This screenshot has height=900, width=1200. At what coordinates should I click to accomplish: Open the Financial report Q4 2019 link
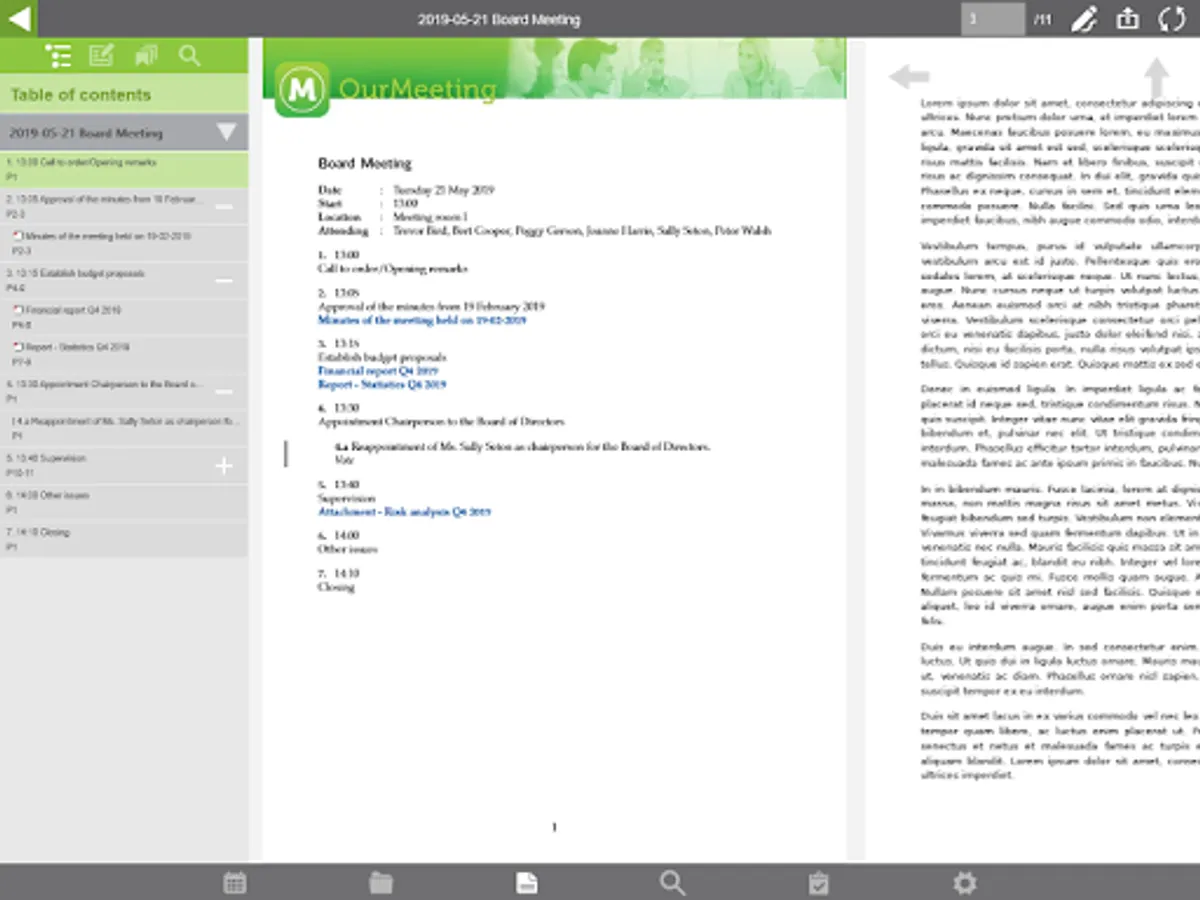[x=378, y=371]
